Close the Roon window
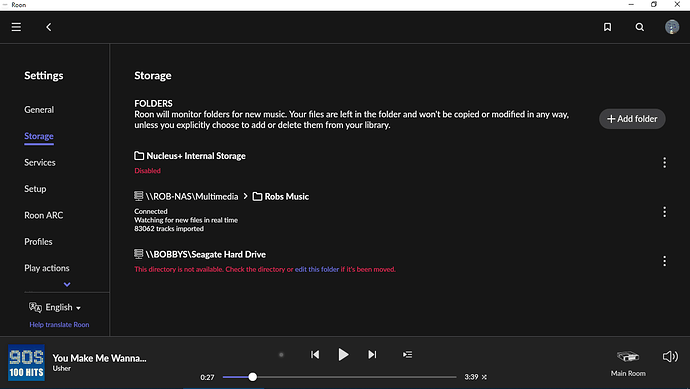 pyautogui.click(x=677, y=4)
